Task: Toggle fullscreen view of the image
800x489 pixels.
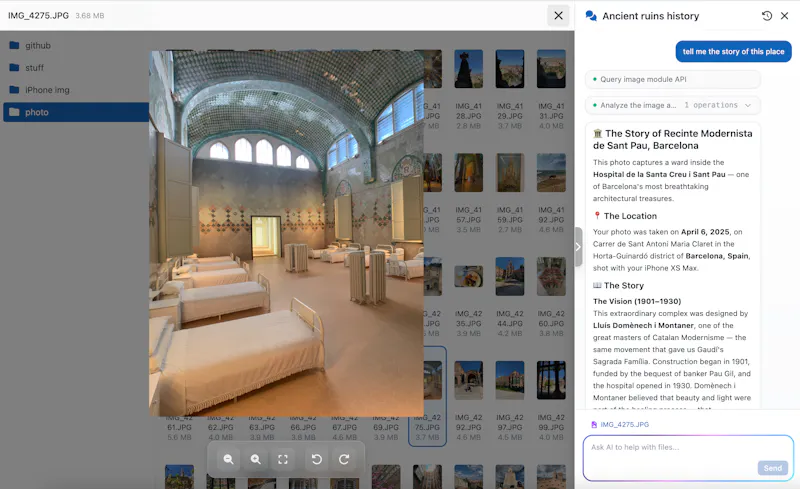Action: [283, 459]
